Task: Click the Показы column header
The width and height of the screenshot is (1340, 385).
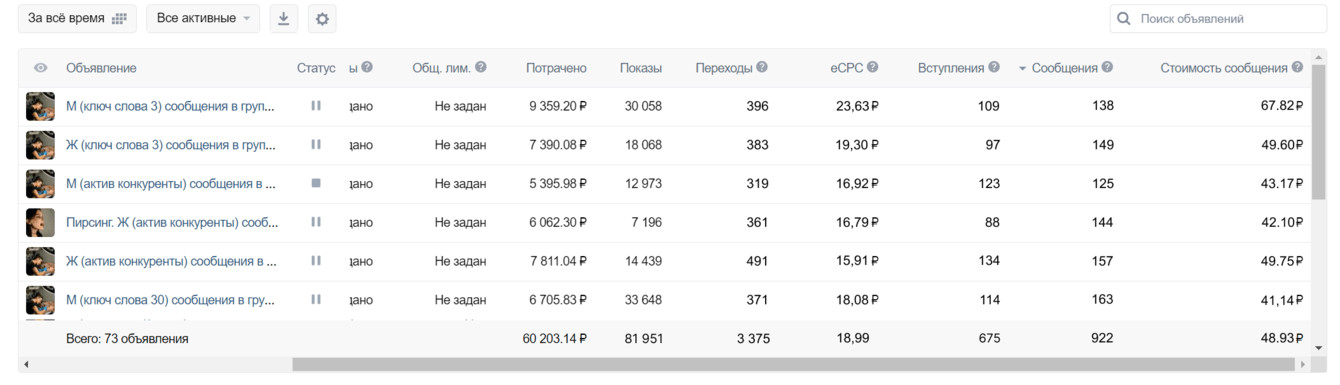Action: (x=641, y=68)
